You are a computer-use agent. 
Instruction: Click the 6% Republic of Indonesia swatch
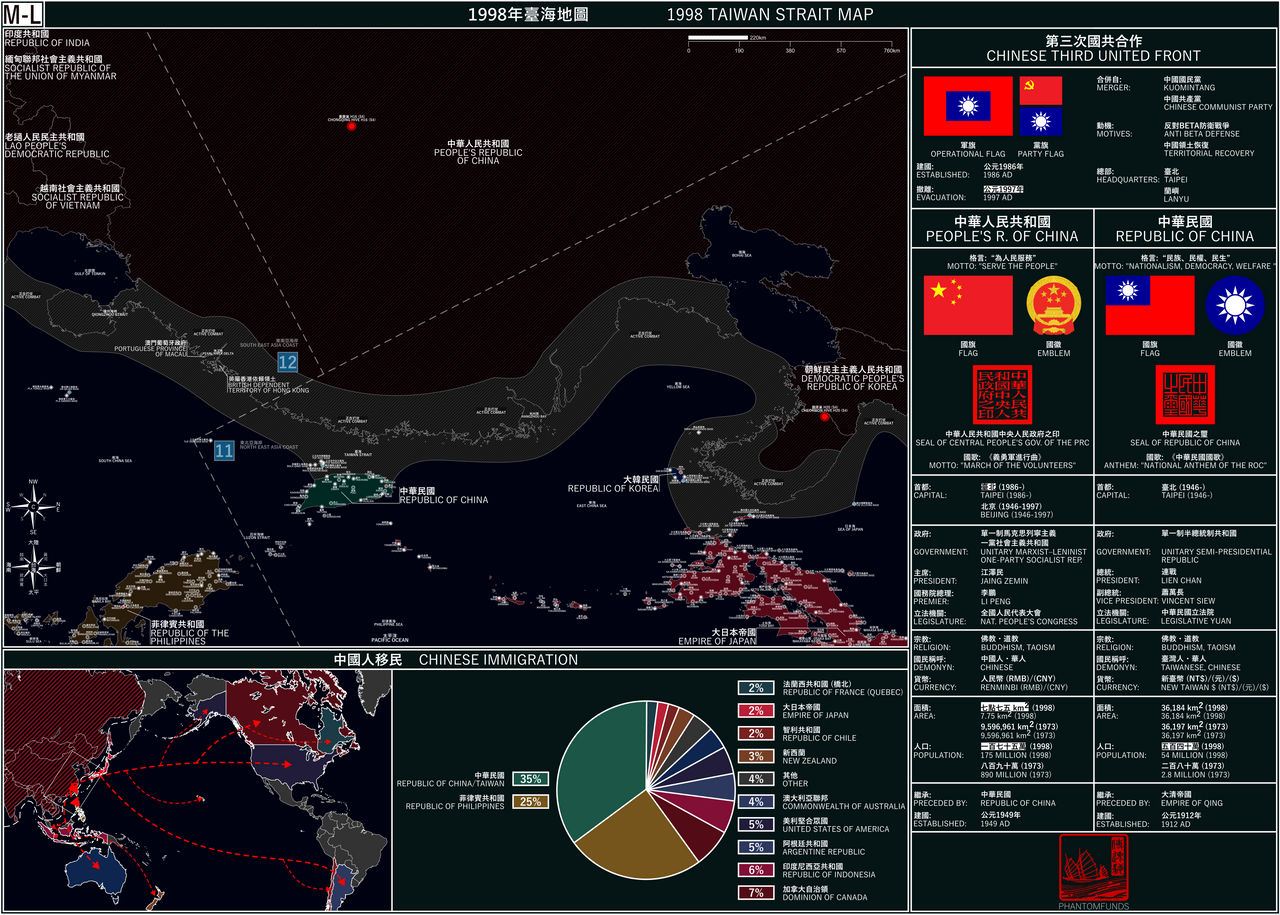pos(756,869)
